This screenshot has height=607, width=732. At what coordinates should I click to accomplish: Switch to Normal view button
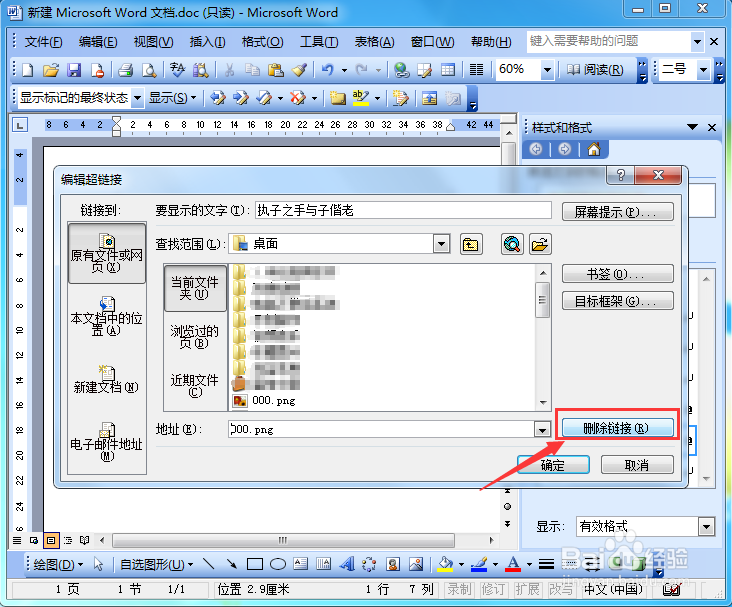click(x=17, y=541)
